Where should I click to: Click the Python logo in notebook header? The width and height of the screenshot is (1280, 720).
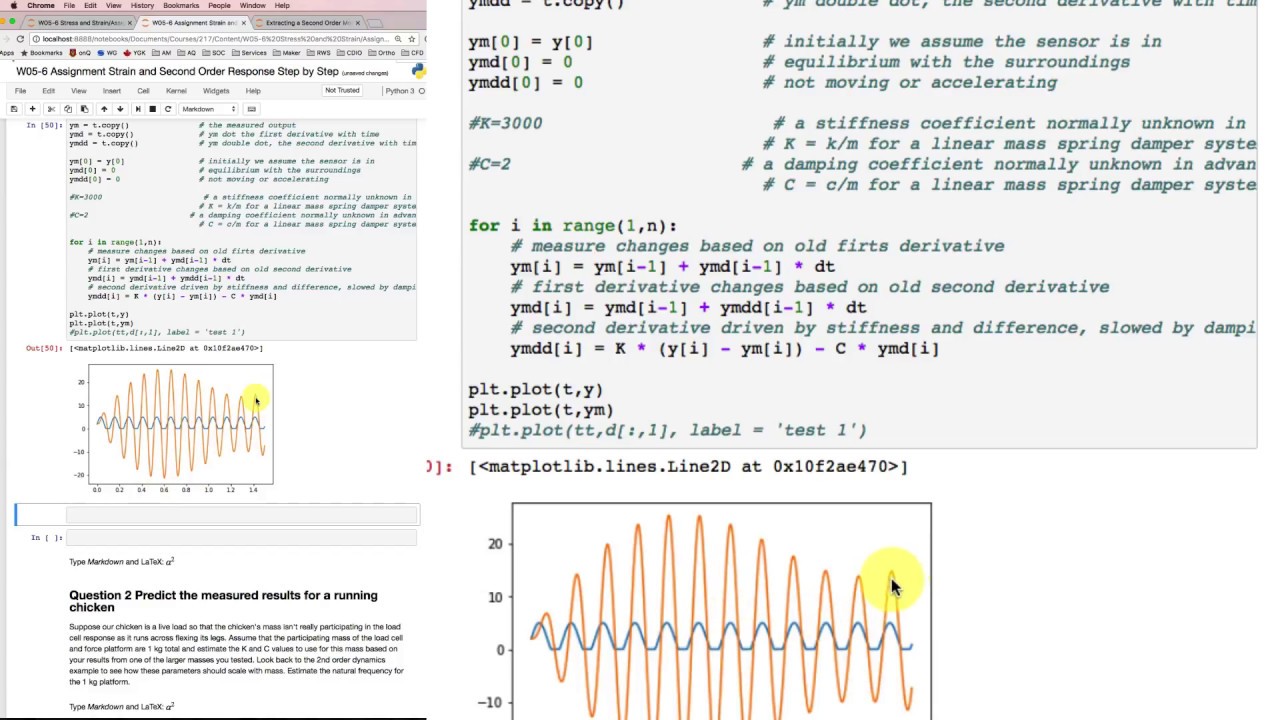[x=418, y=71]
